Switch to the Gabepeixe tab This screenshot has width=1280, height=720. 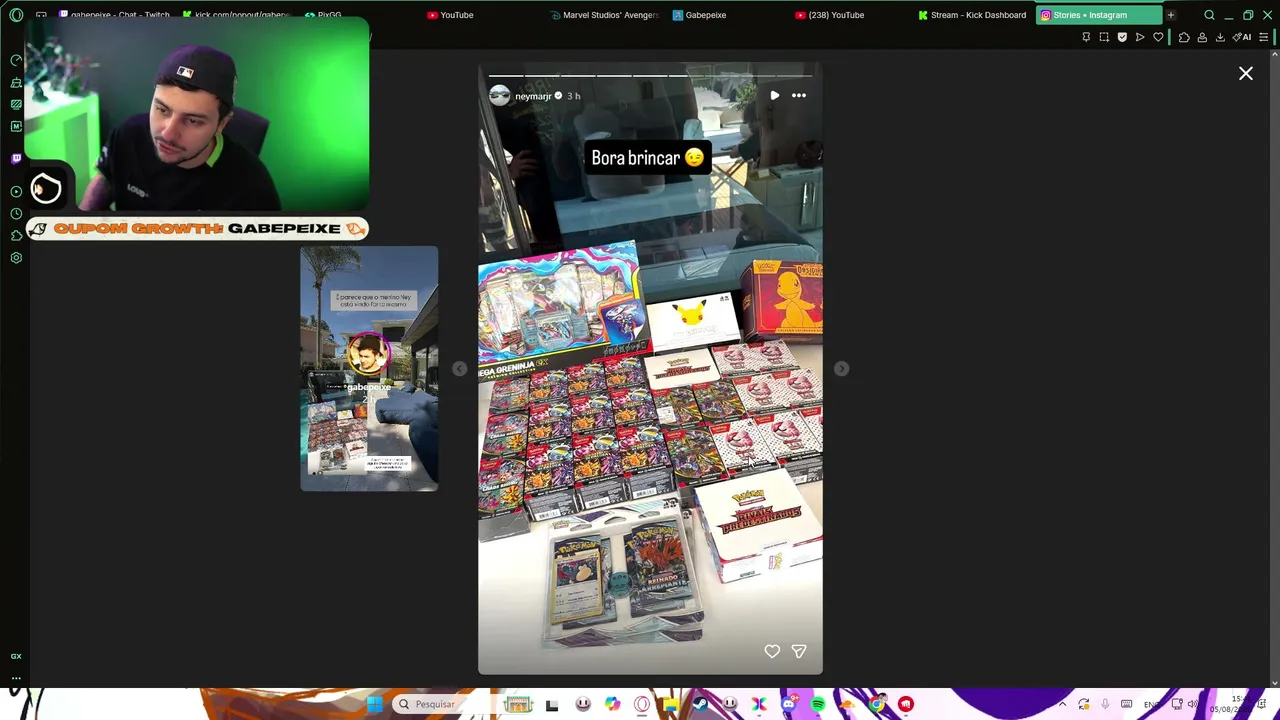click(x=700, y=15)
